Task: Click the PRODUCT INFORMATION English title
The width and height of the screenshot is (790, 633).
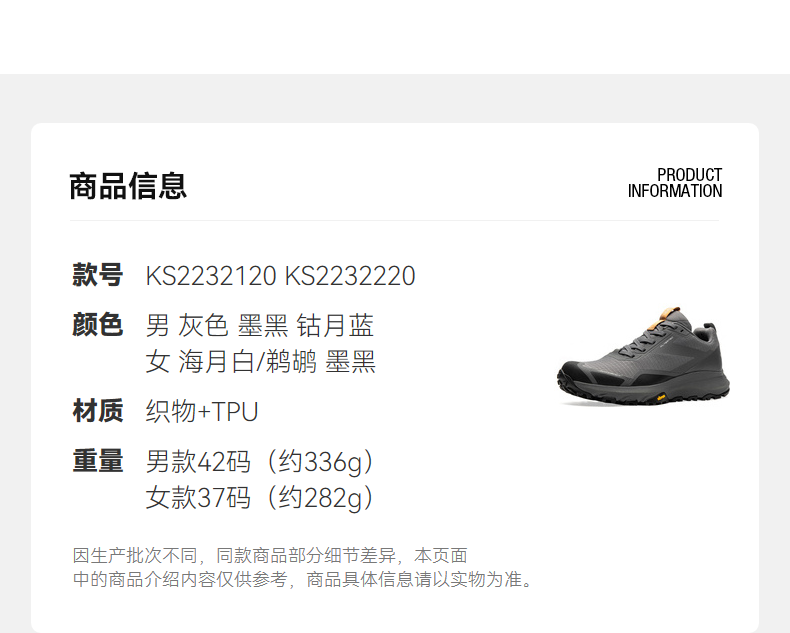Action: pos(675,183)
